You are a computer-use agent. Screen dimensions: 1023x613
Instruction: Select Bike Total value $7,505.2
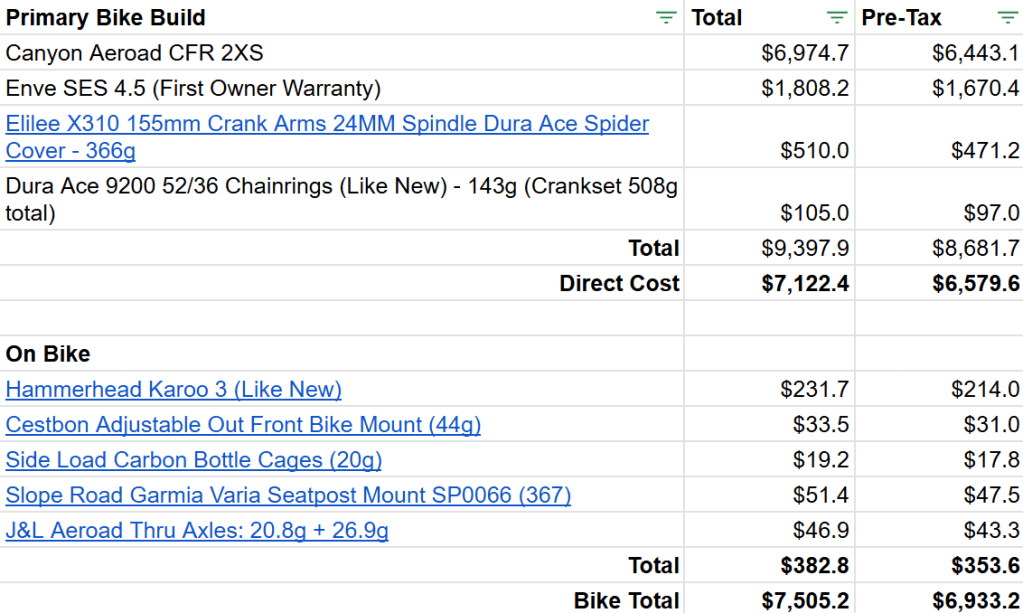(x=805, y=599)
